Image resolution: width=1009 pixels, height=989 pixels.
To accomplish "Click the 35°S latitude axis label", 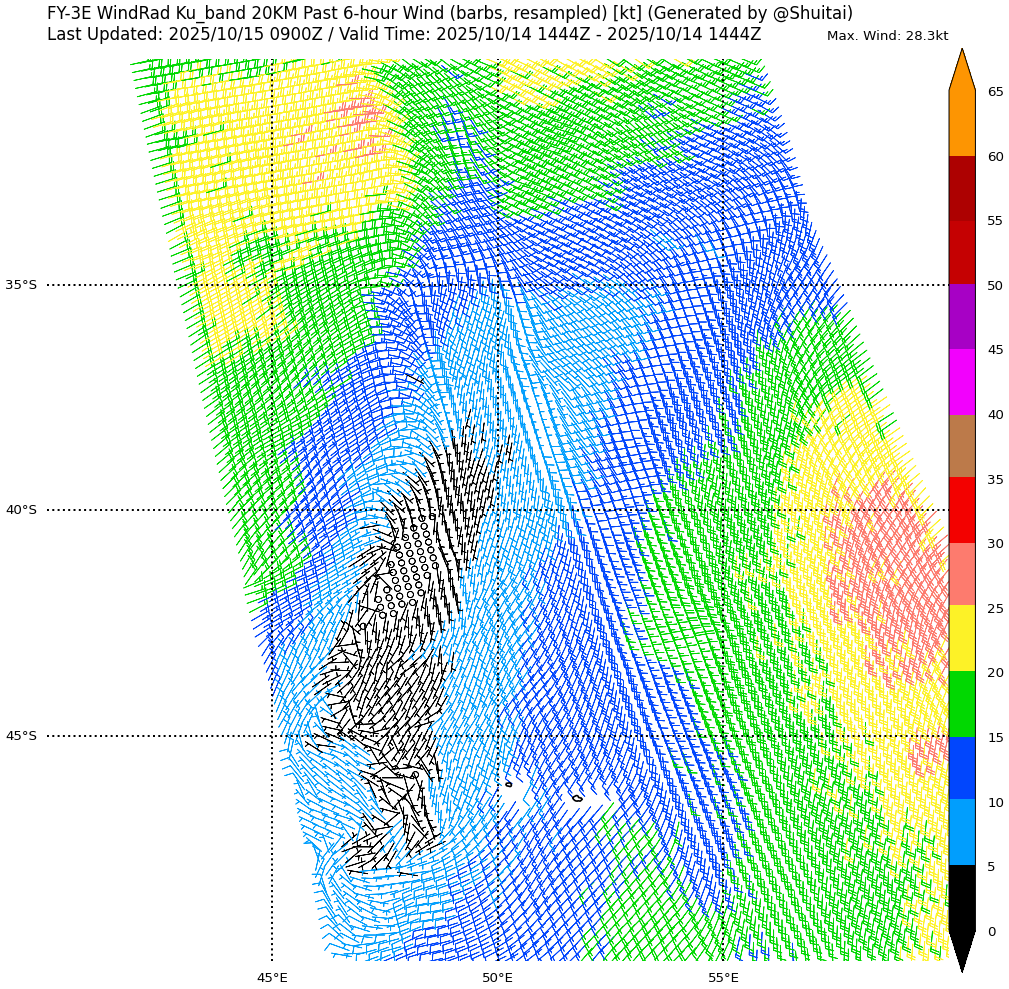I will tap(21, 285).
